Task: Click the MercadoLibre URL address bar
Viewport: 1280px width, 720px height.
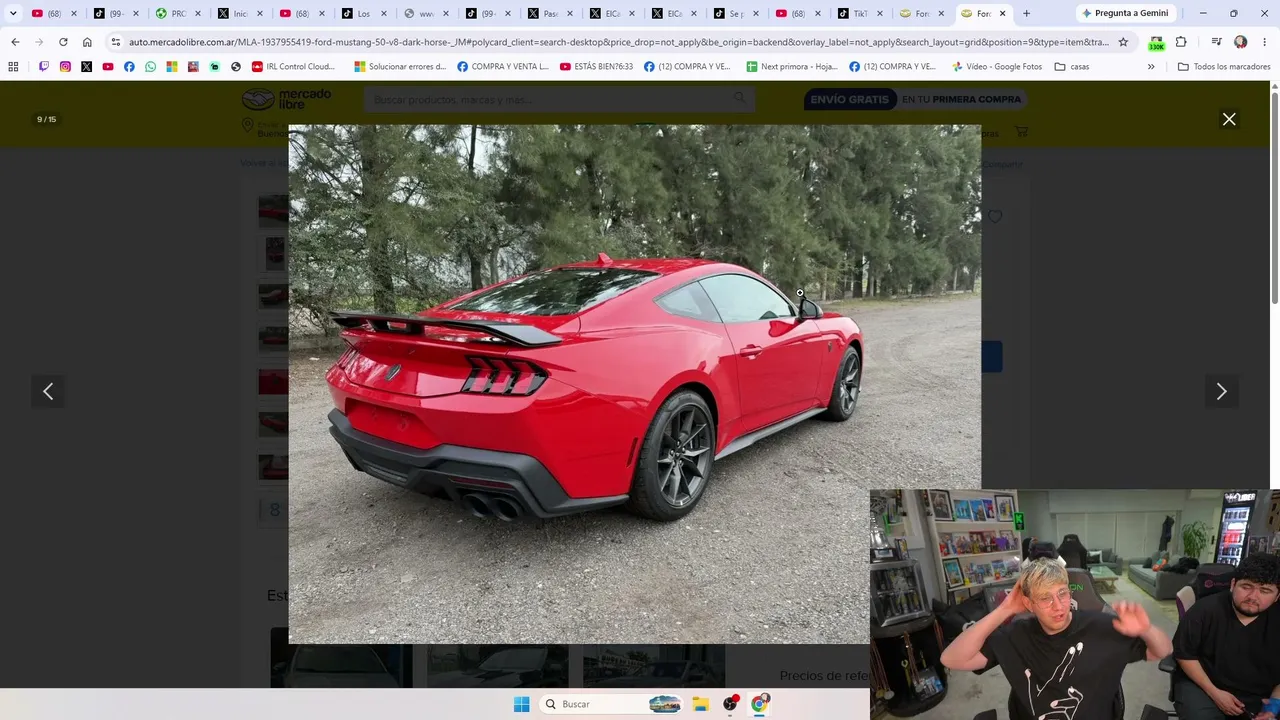Action: 618,42
